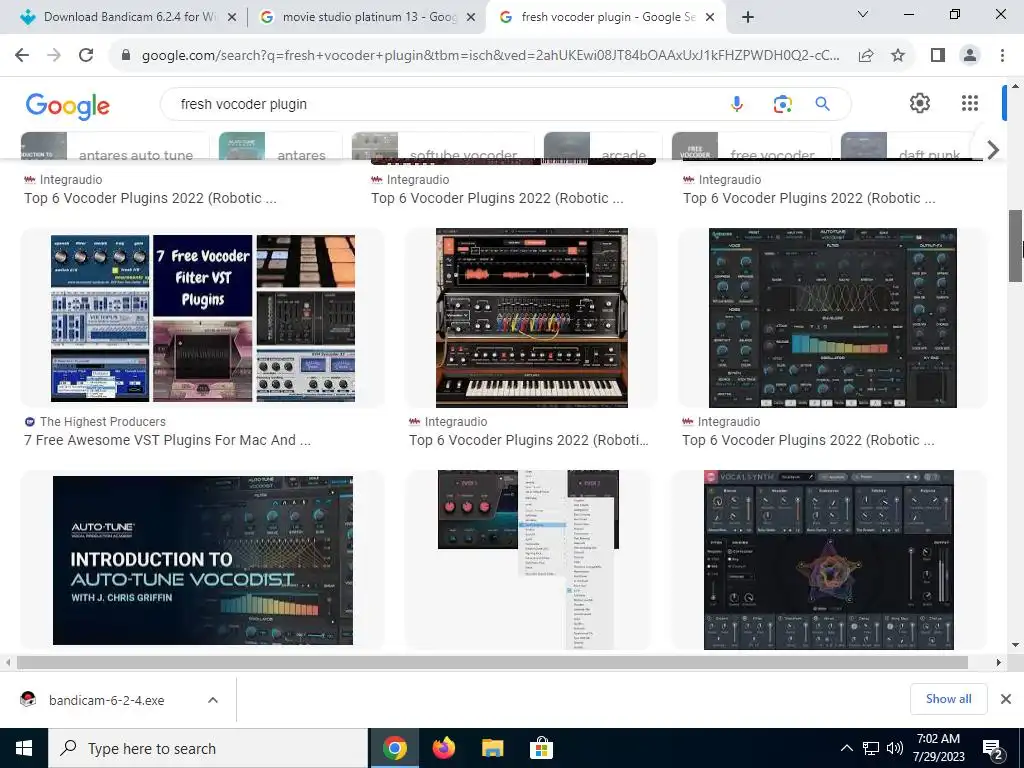The height and width of the screenshot is (768, 1024).
Task: Click the Google logo
Action: coord(68,105)
